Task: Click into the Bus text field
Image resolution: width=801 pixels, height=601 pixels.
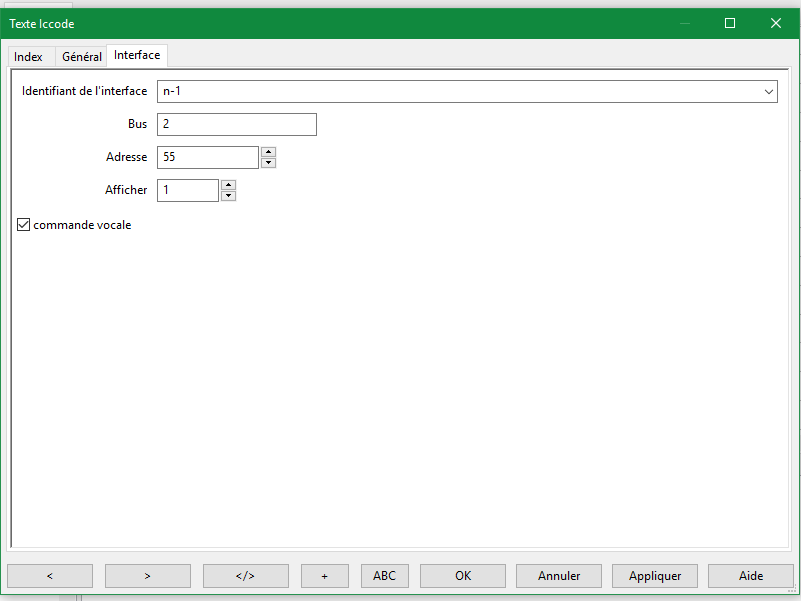Action: [236, 124]
